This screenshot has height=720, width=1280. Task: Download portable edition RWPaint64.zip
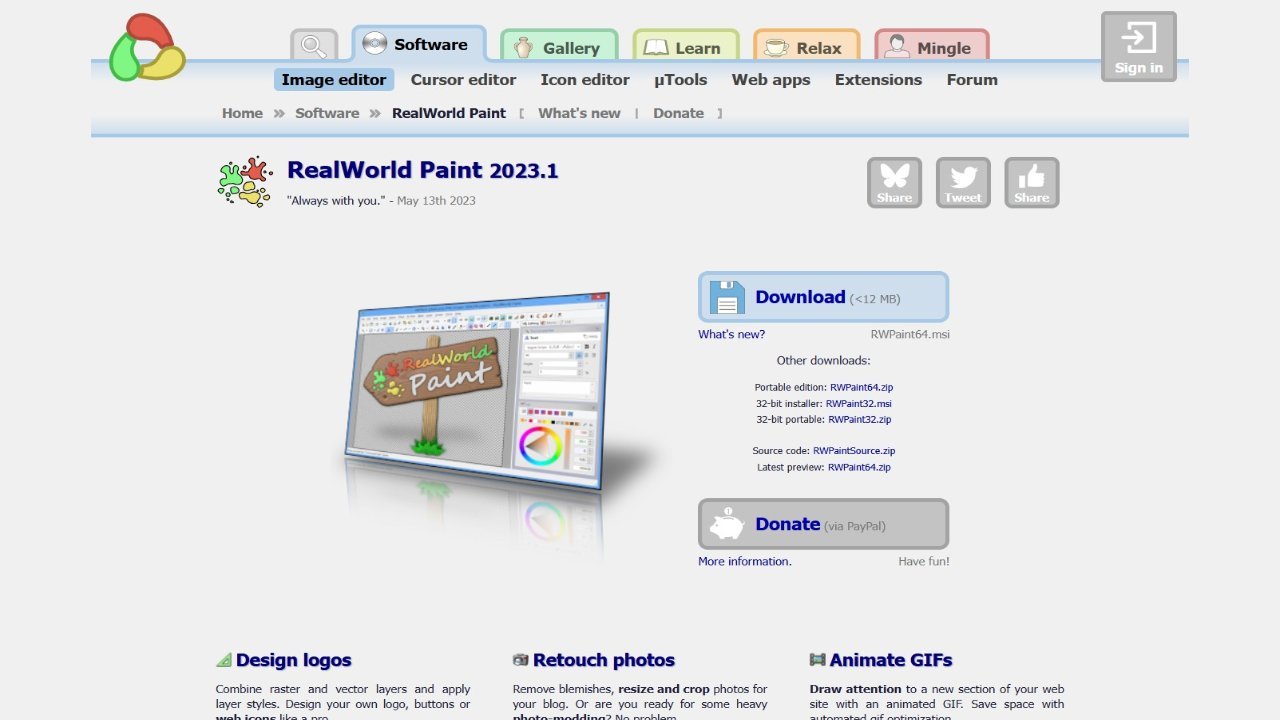pos(861,387)
